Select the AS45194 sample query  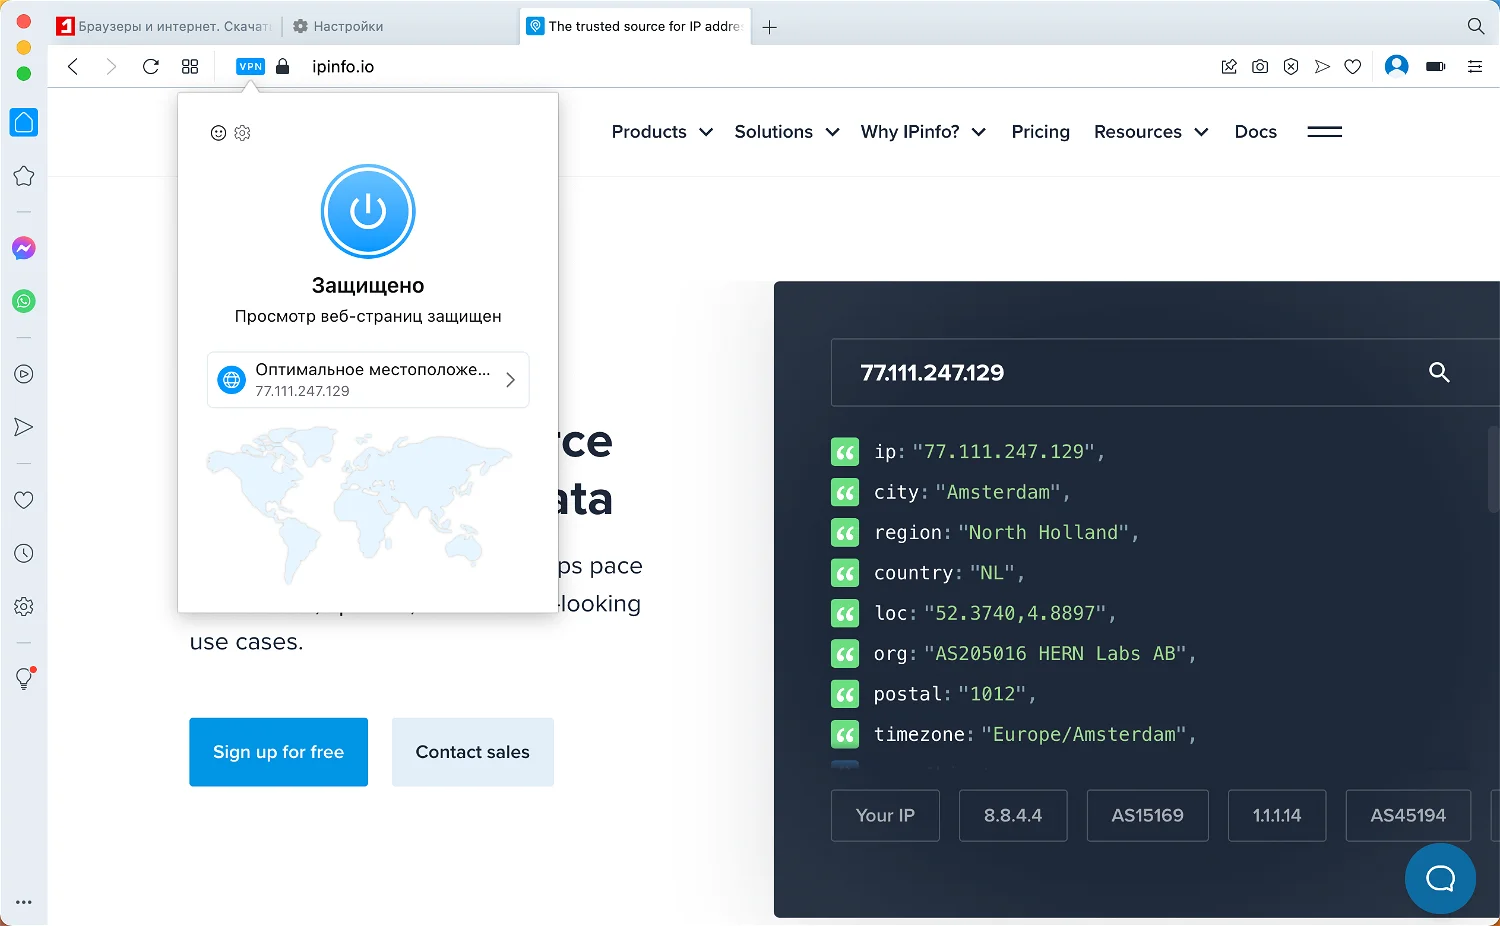pyautogui.click(x=1408, y=815)
